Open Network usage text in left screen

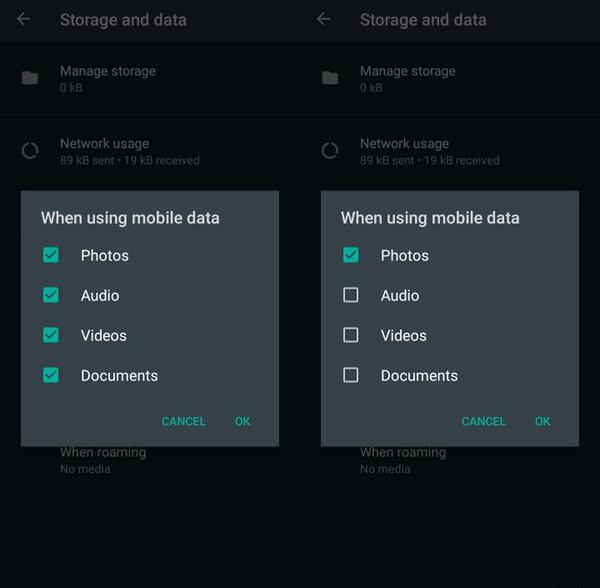coord(104,144)
